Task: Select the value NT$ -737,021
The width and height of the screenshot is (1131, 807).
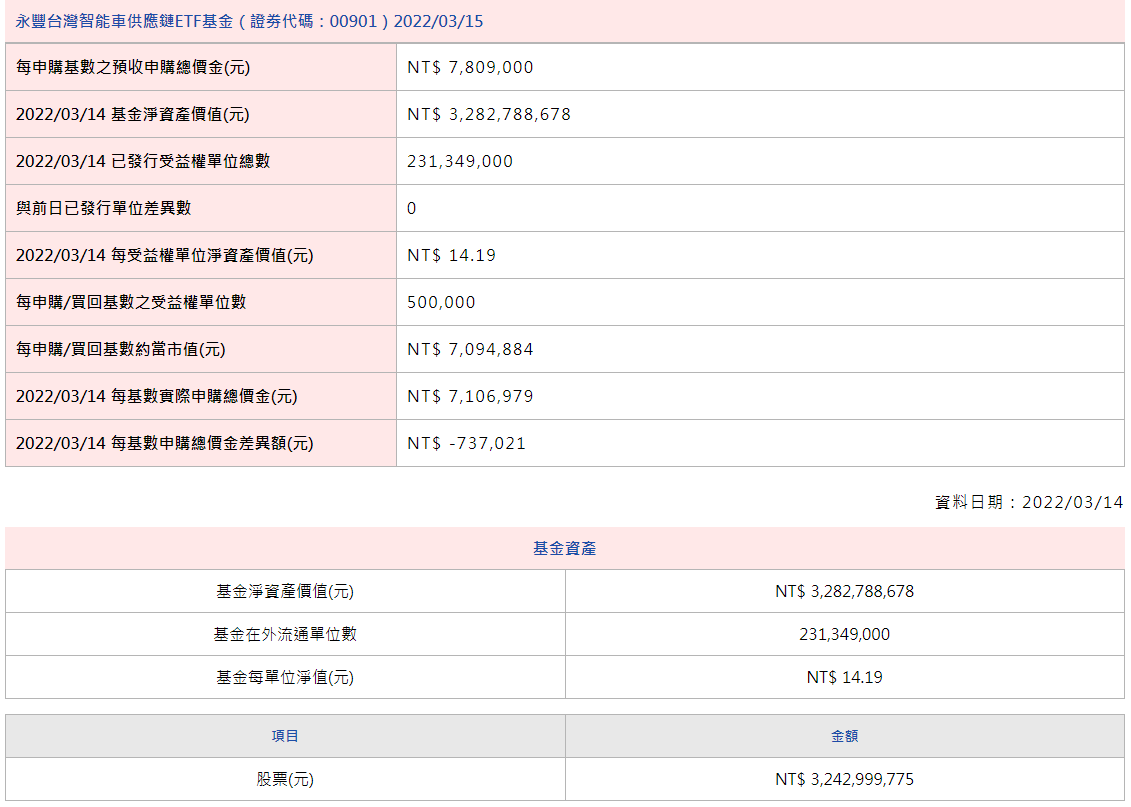Action: tap(467, 444)
